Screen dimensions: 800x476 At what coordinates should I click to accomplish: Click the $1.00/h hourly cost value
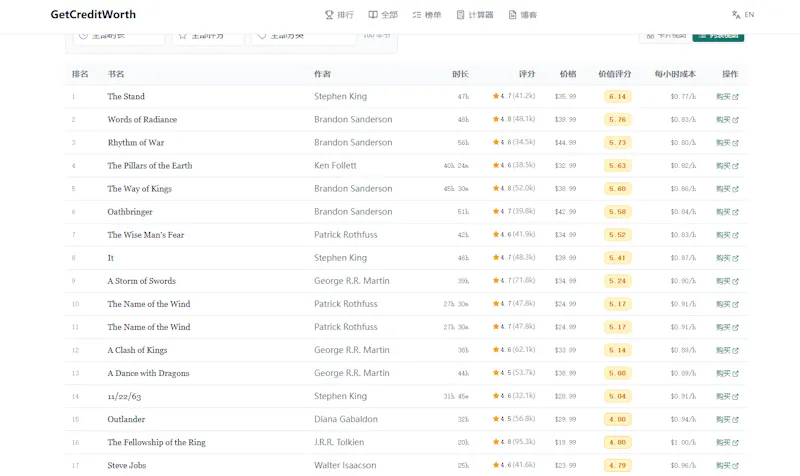coord(683,443)
